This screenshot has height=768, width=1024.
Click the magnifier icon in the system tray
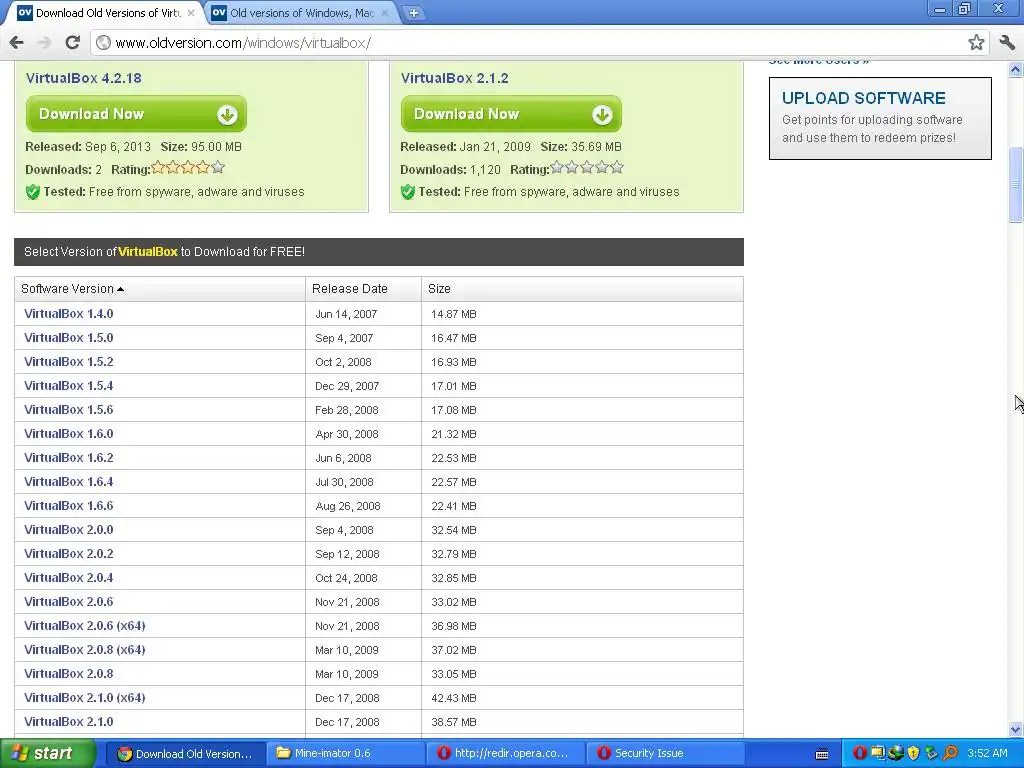[x=950, y=754]
